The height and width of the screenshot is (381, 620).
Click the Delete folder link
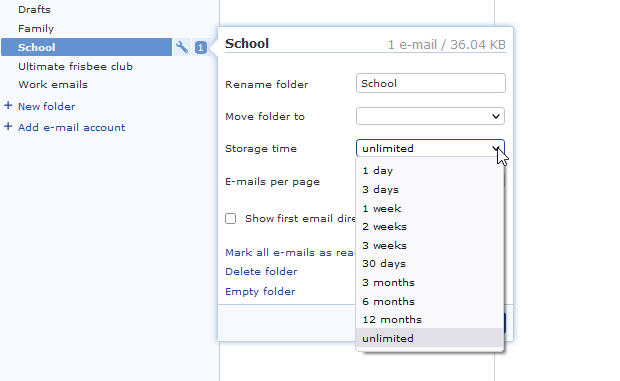(x=261, y=272)
